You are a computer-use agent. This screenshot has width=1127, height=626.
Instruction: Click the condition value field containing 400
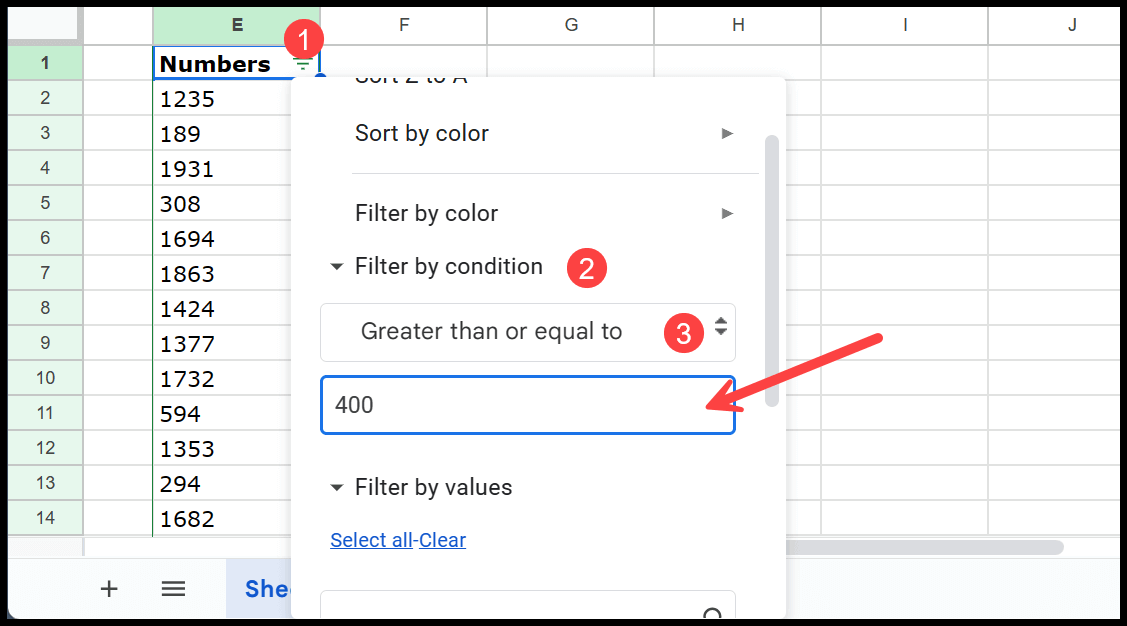[x=527, y=405]
